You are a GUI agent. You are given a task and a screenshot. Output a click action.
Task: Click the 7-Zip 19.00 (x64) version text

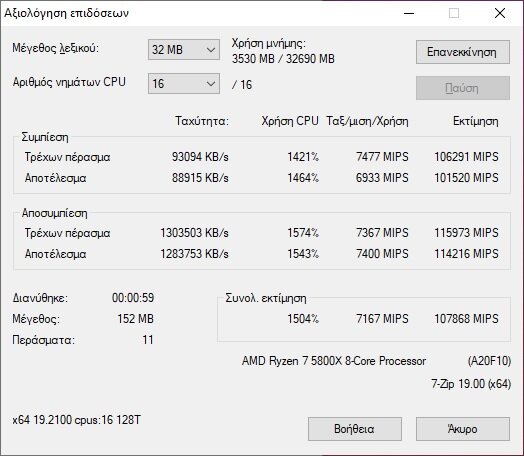tap(471, 384)
